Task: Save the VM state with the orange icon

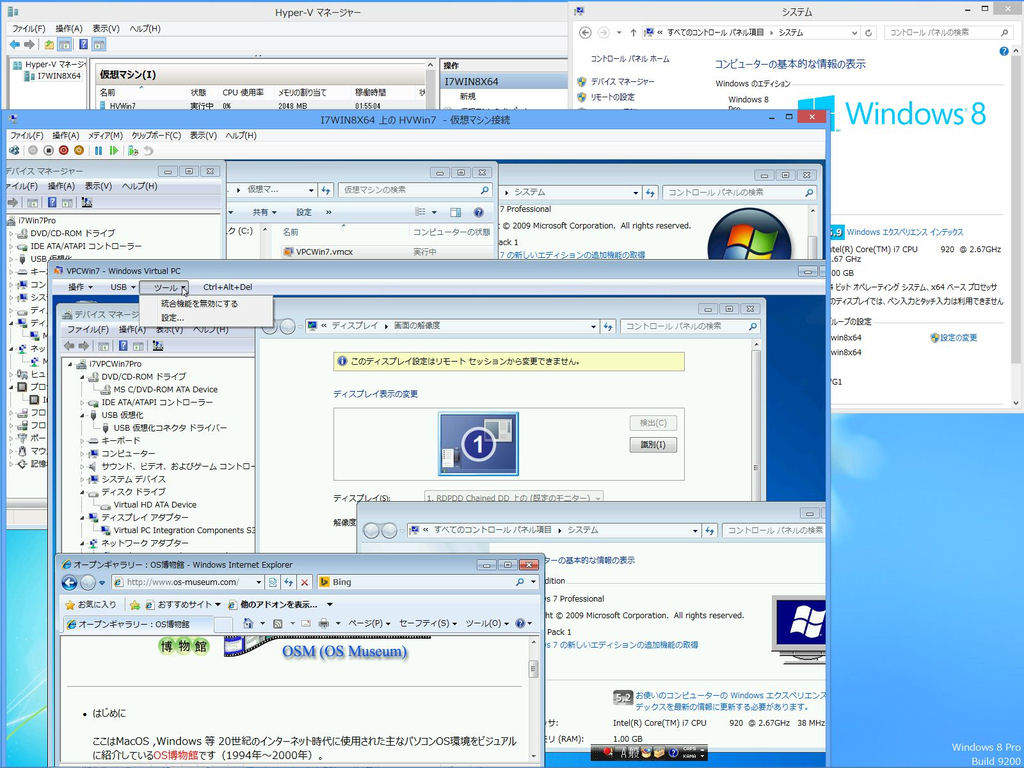Action: click(79, 150)
